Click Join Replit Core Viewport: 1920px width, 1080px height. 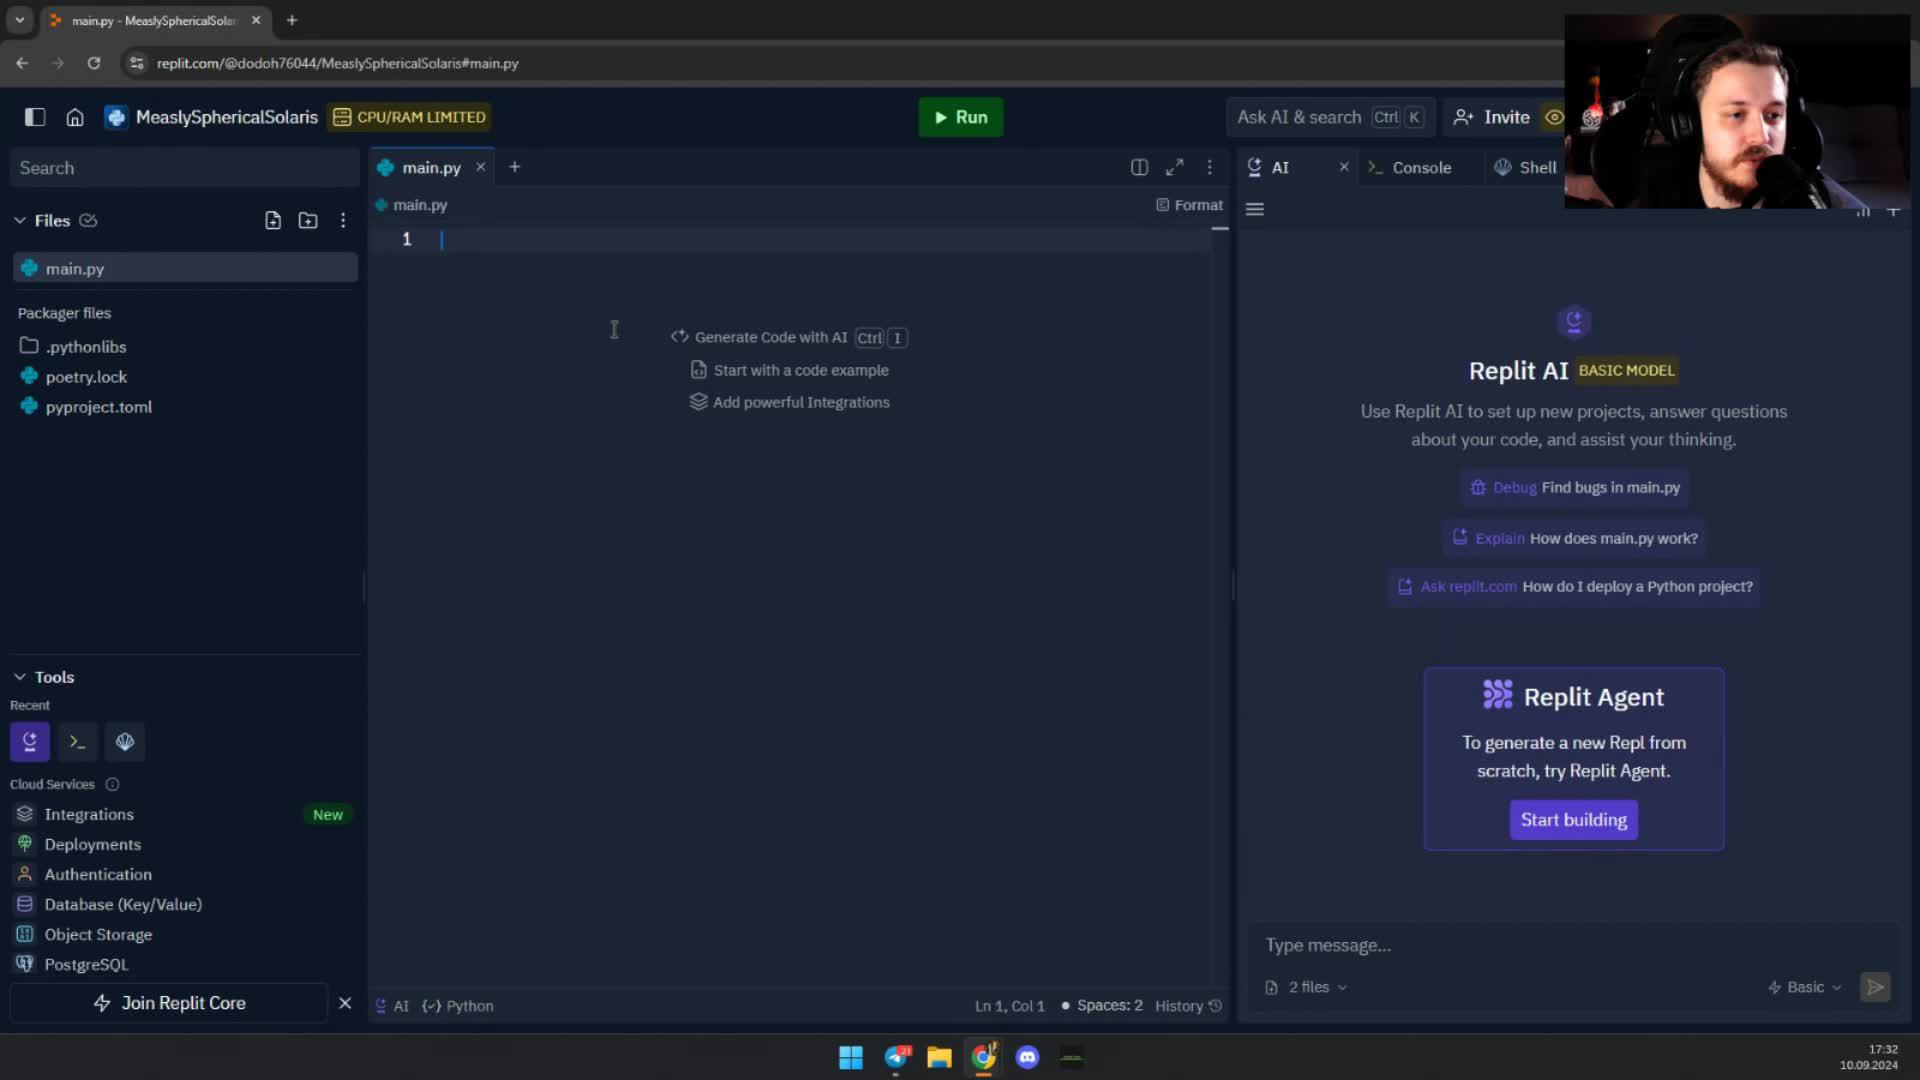pyautogui.click(x=169, y=1003)
